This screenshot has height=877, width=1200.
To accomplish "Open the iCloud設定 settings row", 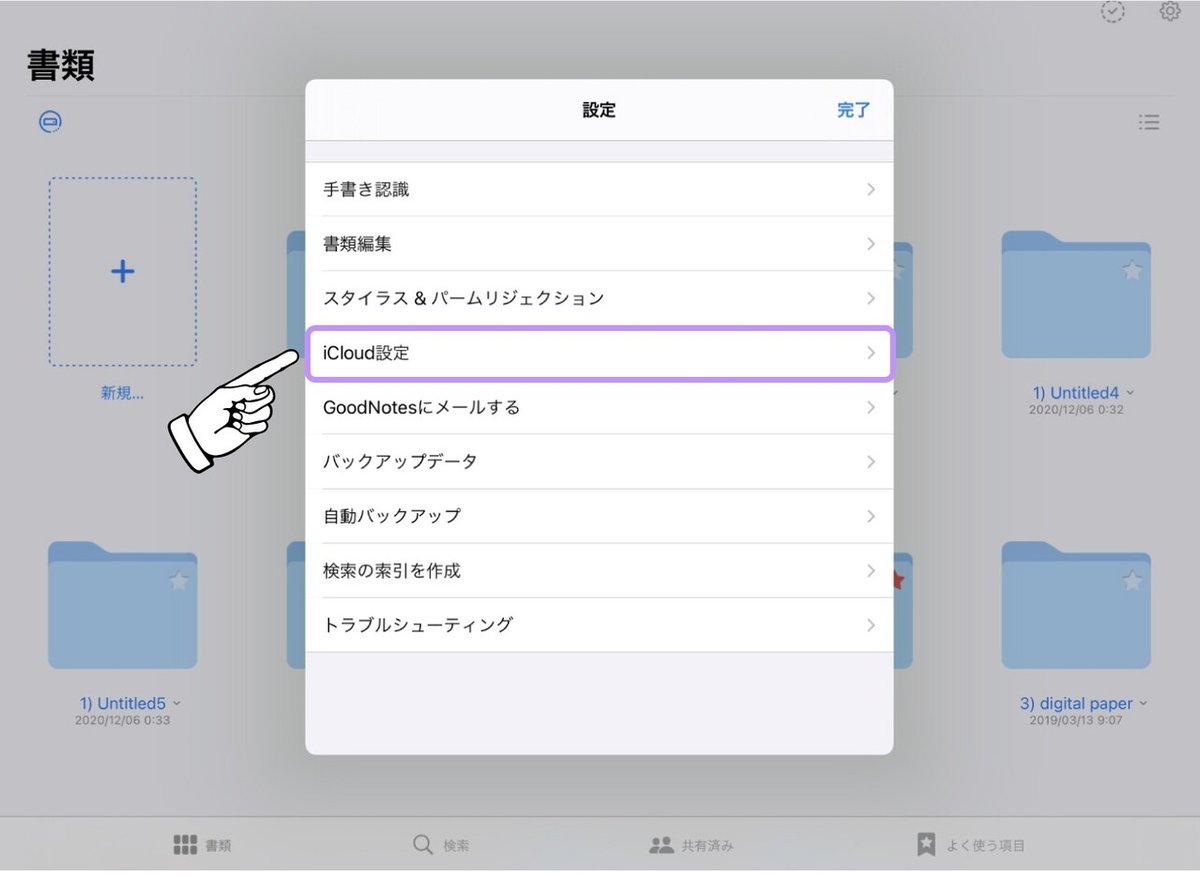I will point(600,353).
